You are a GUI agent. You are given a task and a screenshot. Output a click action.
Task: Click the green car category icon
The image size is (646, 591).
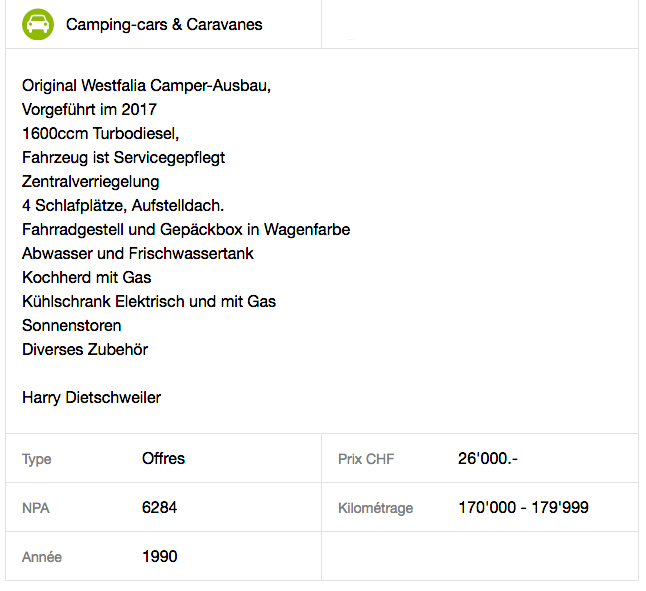(x=38, y=24)
